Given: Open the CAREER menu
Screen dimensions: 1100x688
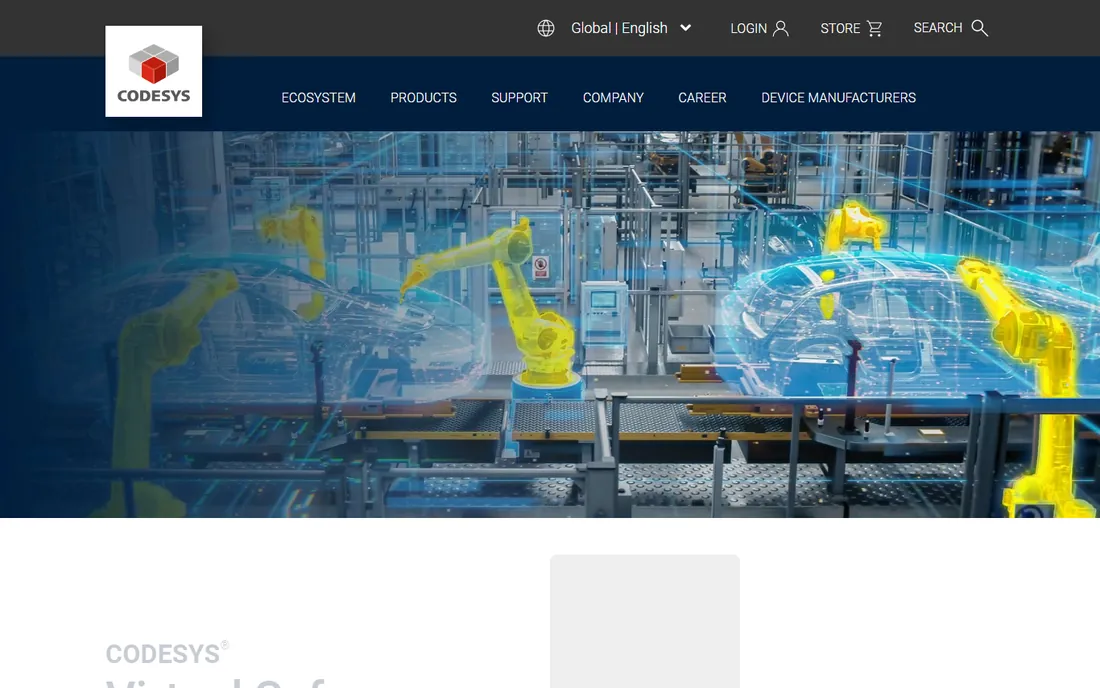Looking at the screenshot, I should (x=702, y=97).
